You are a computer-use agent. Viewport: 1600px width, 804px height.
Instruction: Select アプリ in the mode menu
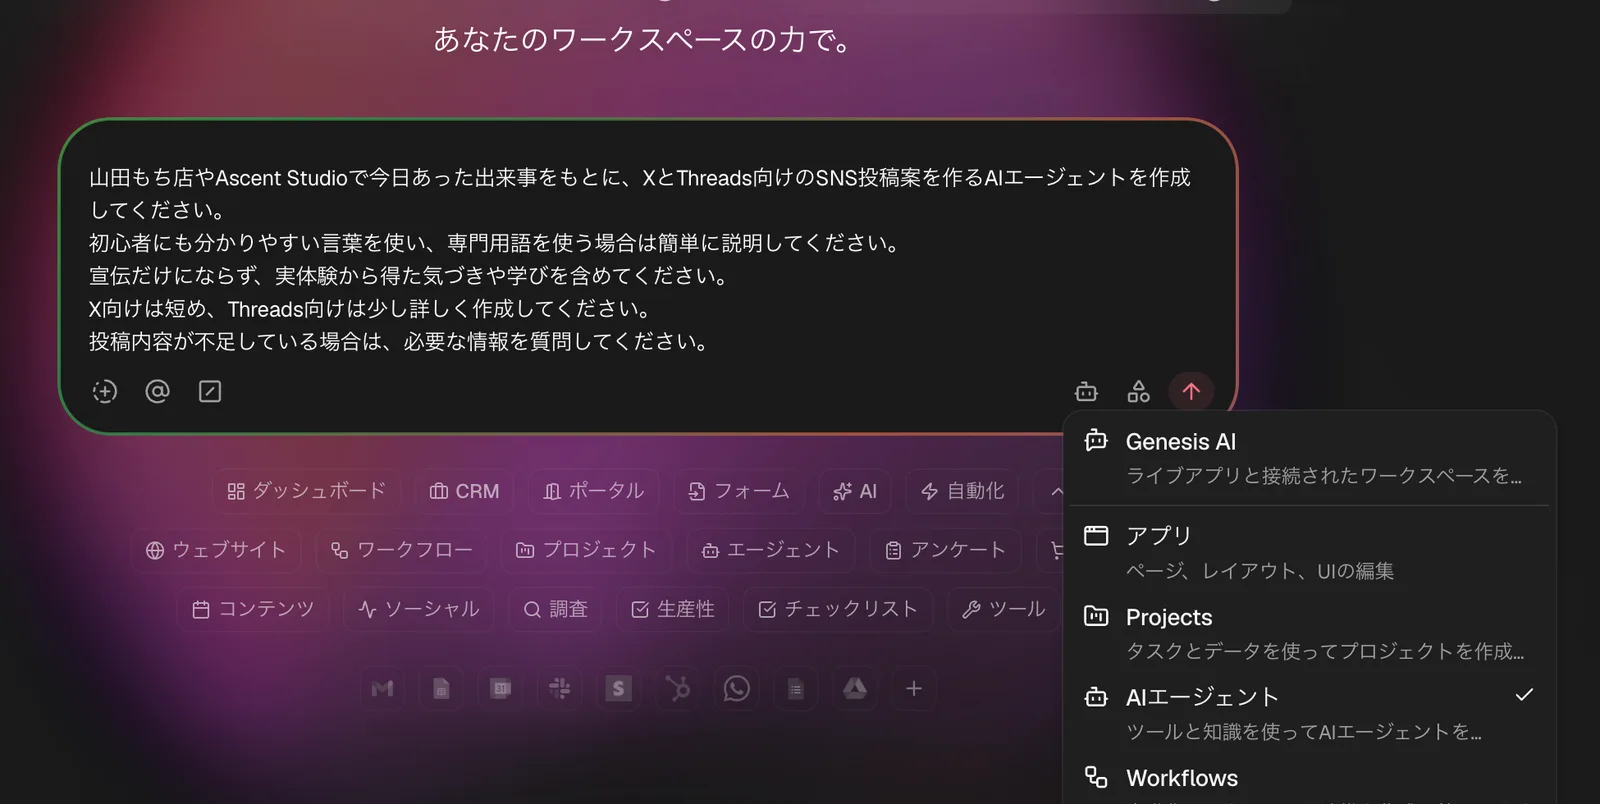[x=1309, y=552]
